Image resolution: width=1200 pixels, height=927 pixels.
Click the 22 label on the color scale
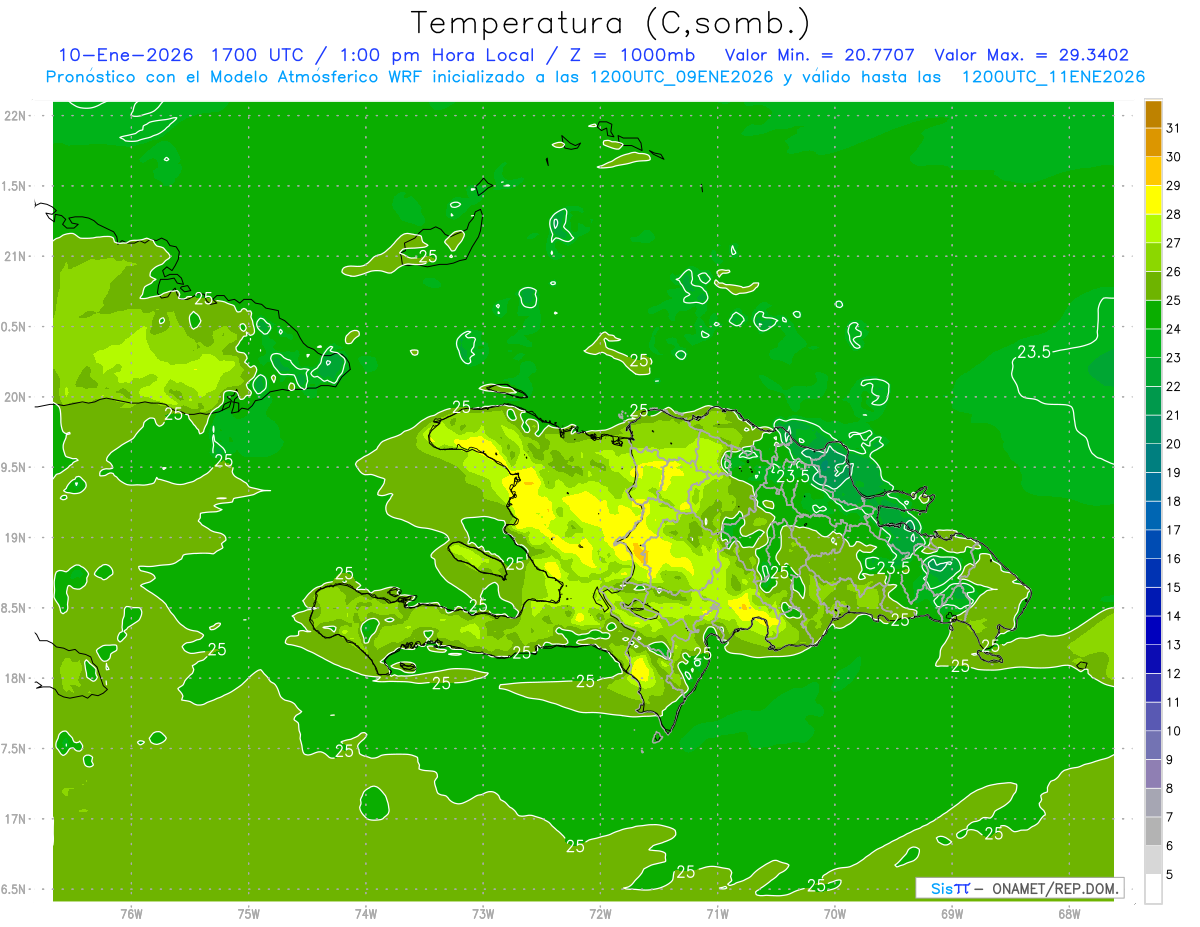(1174, 386)
